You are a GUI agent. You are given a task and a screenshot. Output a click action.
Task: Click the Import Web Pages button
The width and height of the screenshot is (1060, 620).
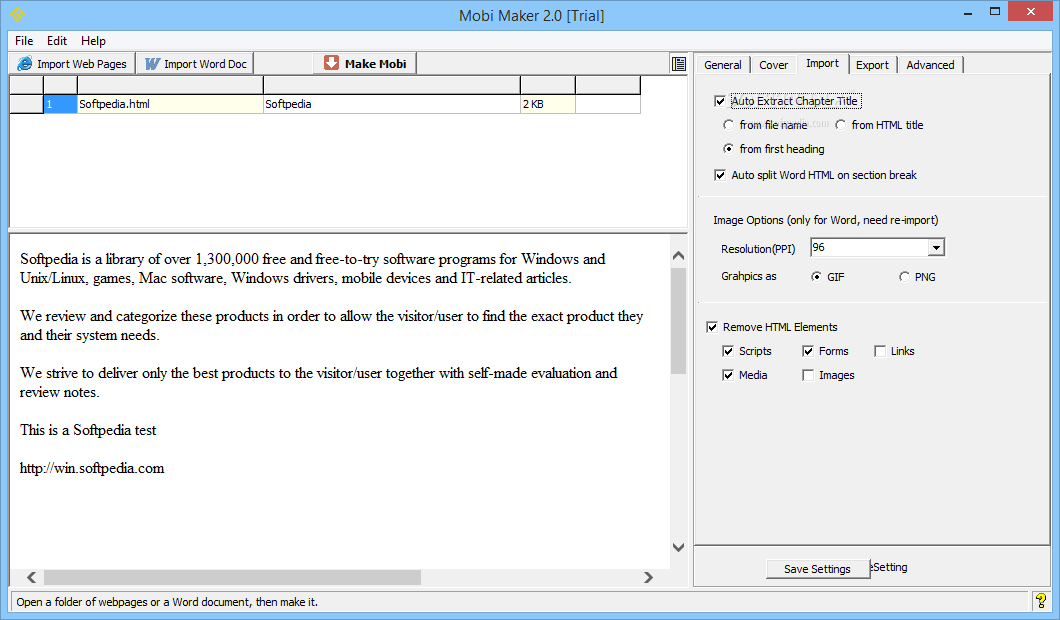[x=72, y=64]
